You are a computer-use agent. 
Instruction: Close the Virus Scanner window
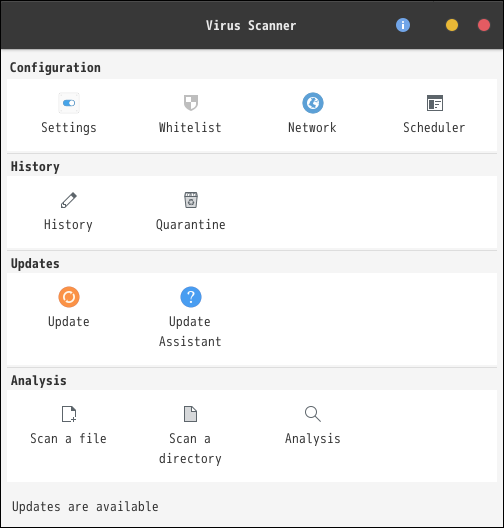pyautogui.click(x=484, y=25)
